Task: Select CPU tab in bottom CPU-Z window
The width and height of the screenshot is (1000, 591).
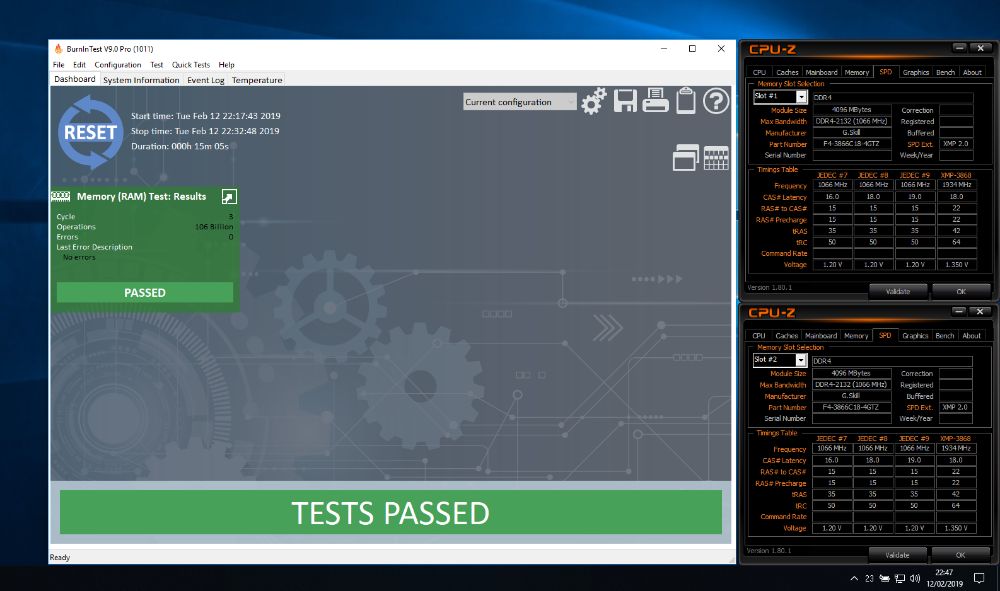Action: pos(759,335)
